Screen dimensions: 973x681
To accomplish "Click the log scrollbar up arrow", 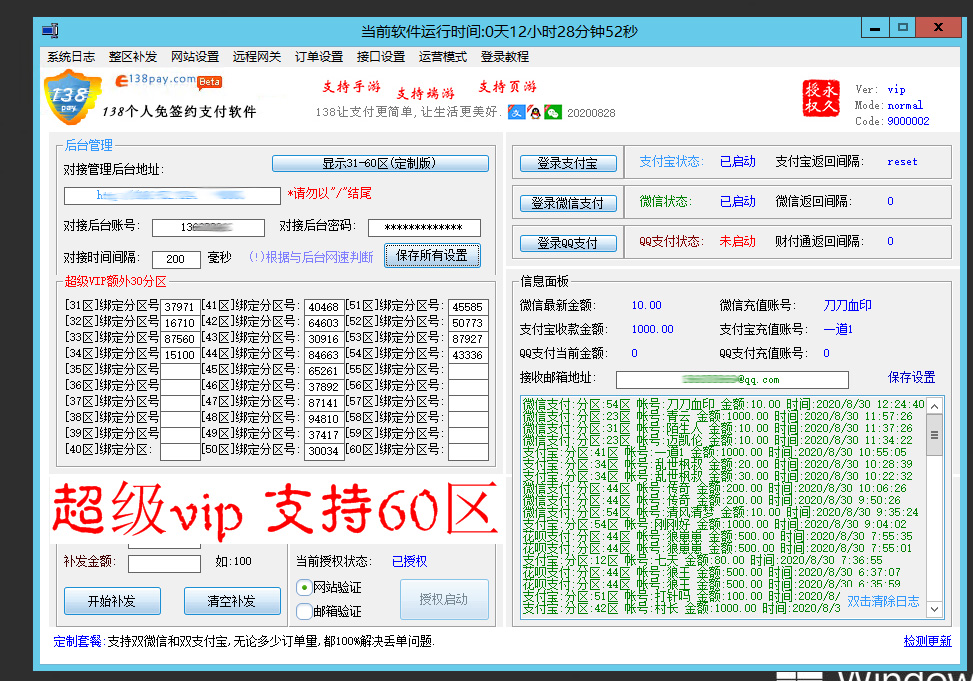I will click(x=934, y=407).
